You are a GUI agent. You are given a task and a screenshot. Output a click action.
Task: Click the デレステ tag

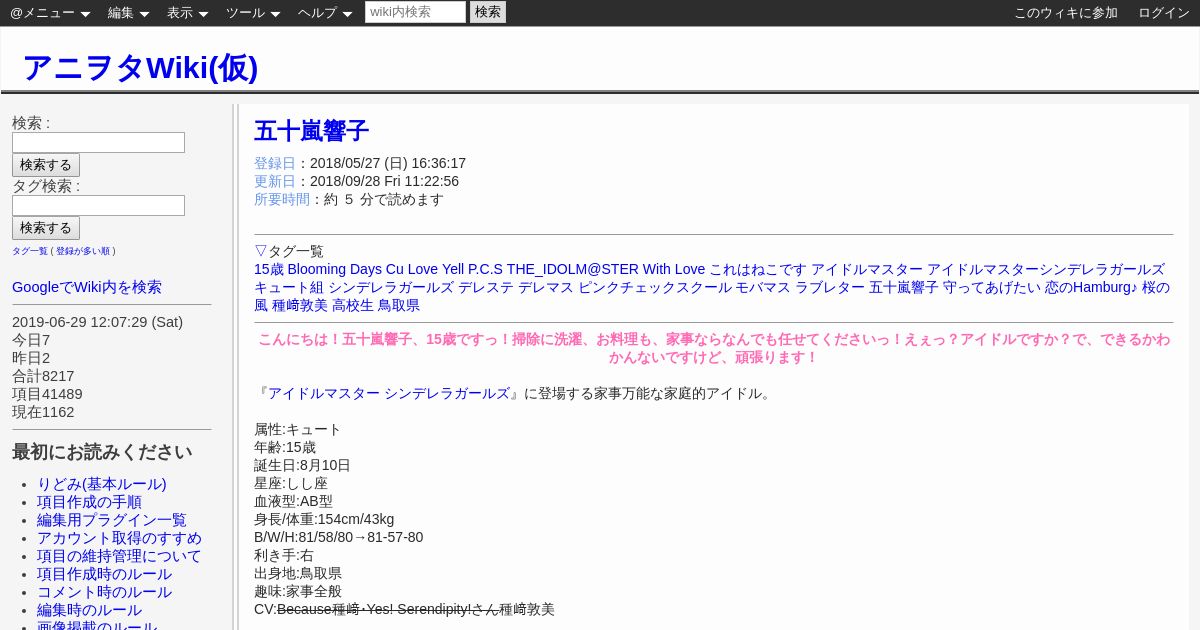[486, 287]
